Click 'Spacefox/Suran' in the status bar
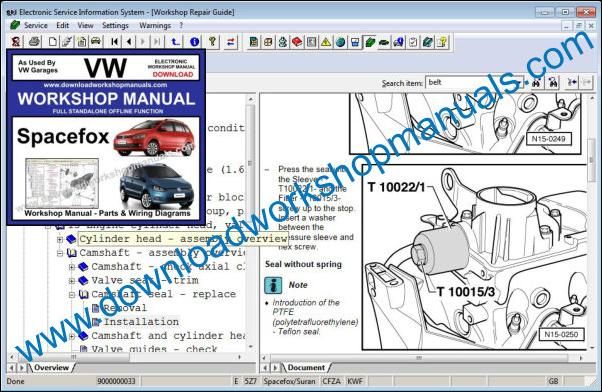This screenshot has height=392, width=602. click(289, 381)
